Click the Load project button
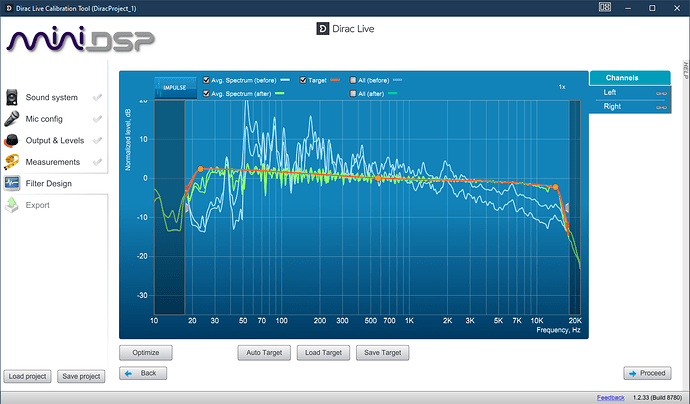Screen dimensions: 690x404 pos(27,376)
